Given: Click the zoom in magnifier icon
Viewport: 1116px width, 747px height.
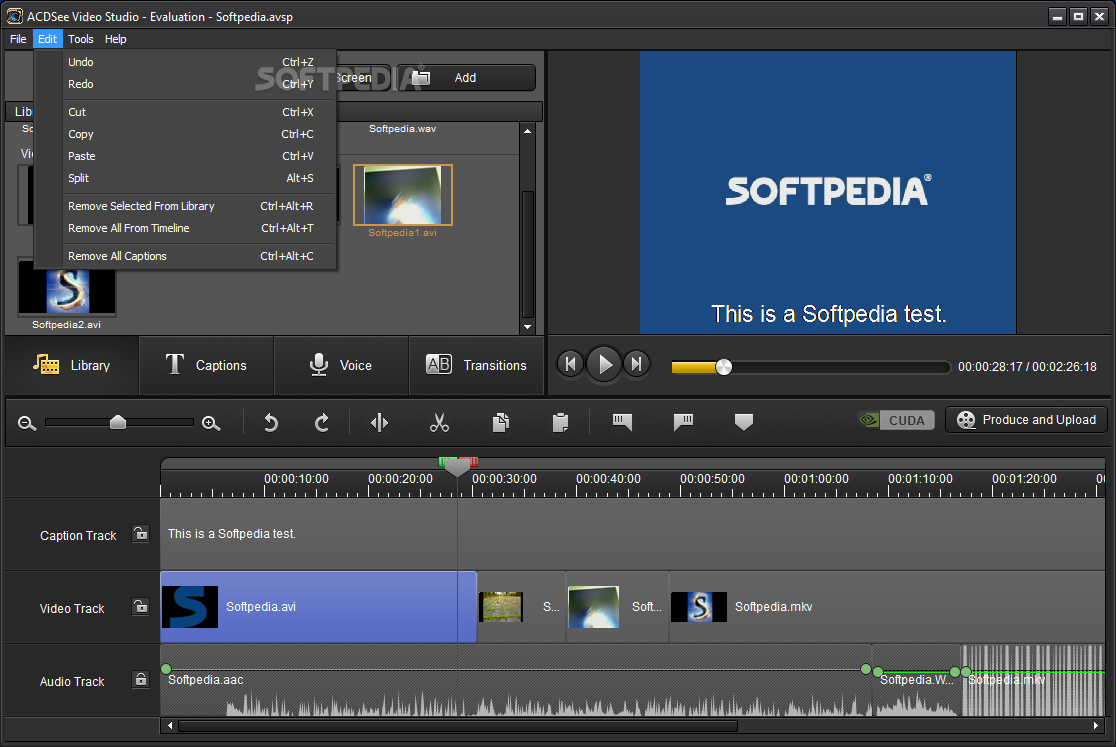Looking at the screenshot, I should pos(211,423).
